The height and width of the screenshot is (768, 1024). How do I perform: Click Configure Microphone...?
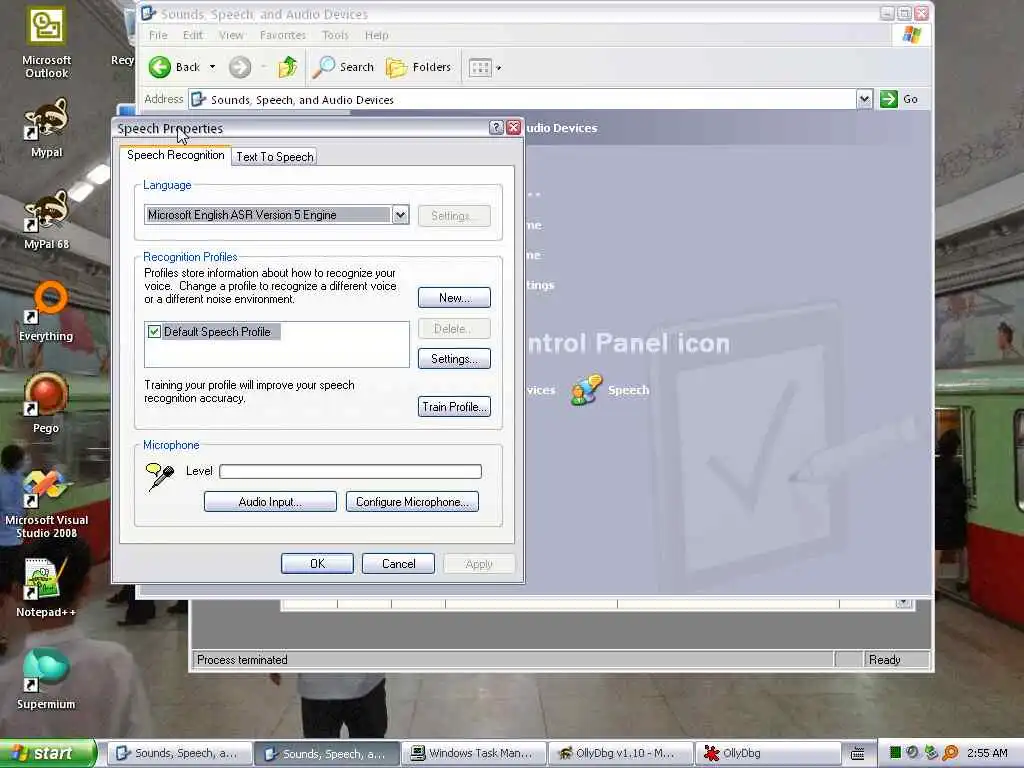click(412, 502)
